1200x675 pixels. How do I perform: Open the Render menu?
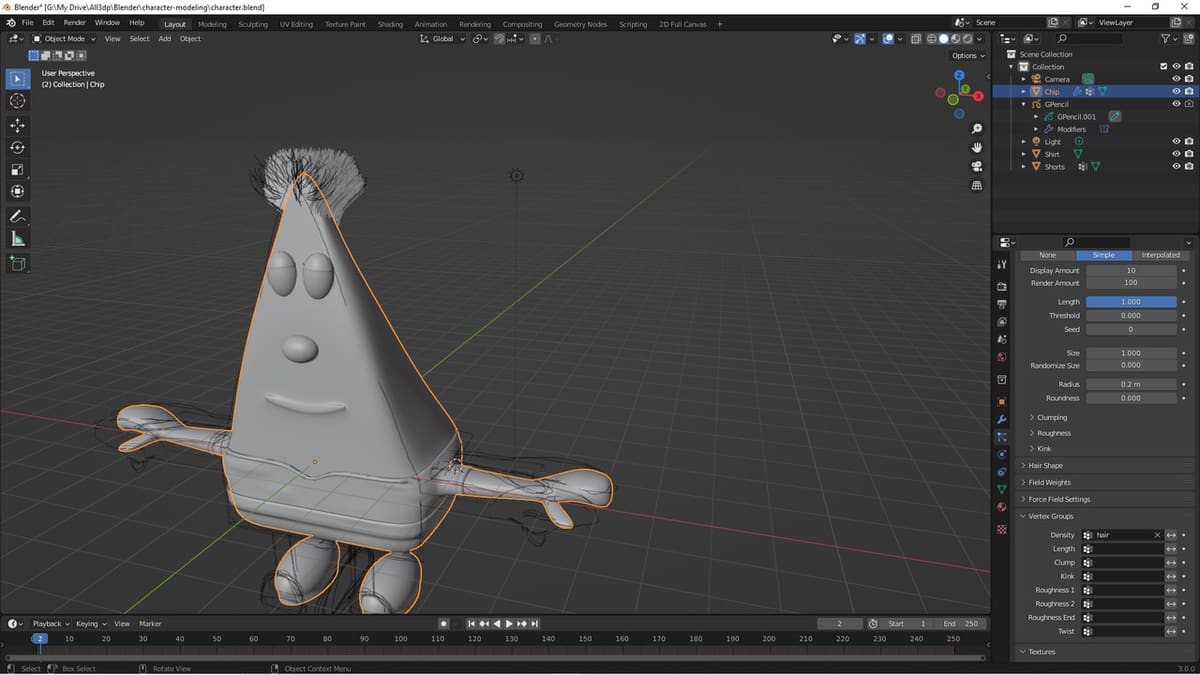[74, 22]
